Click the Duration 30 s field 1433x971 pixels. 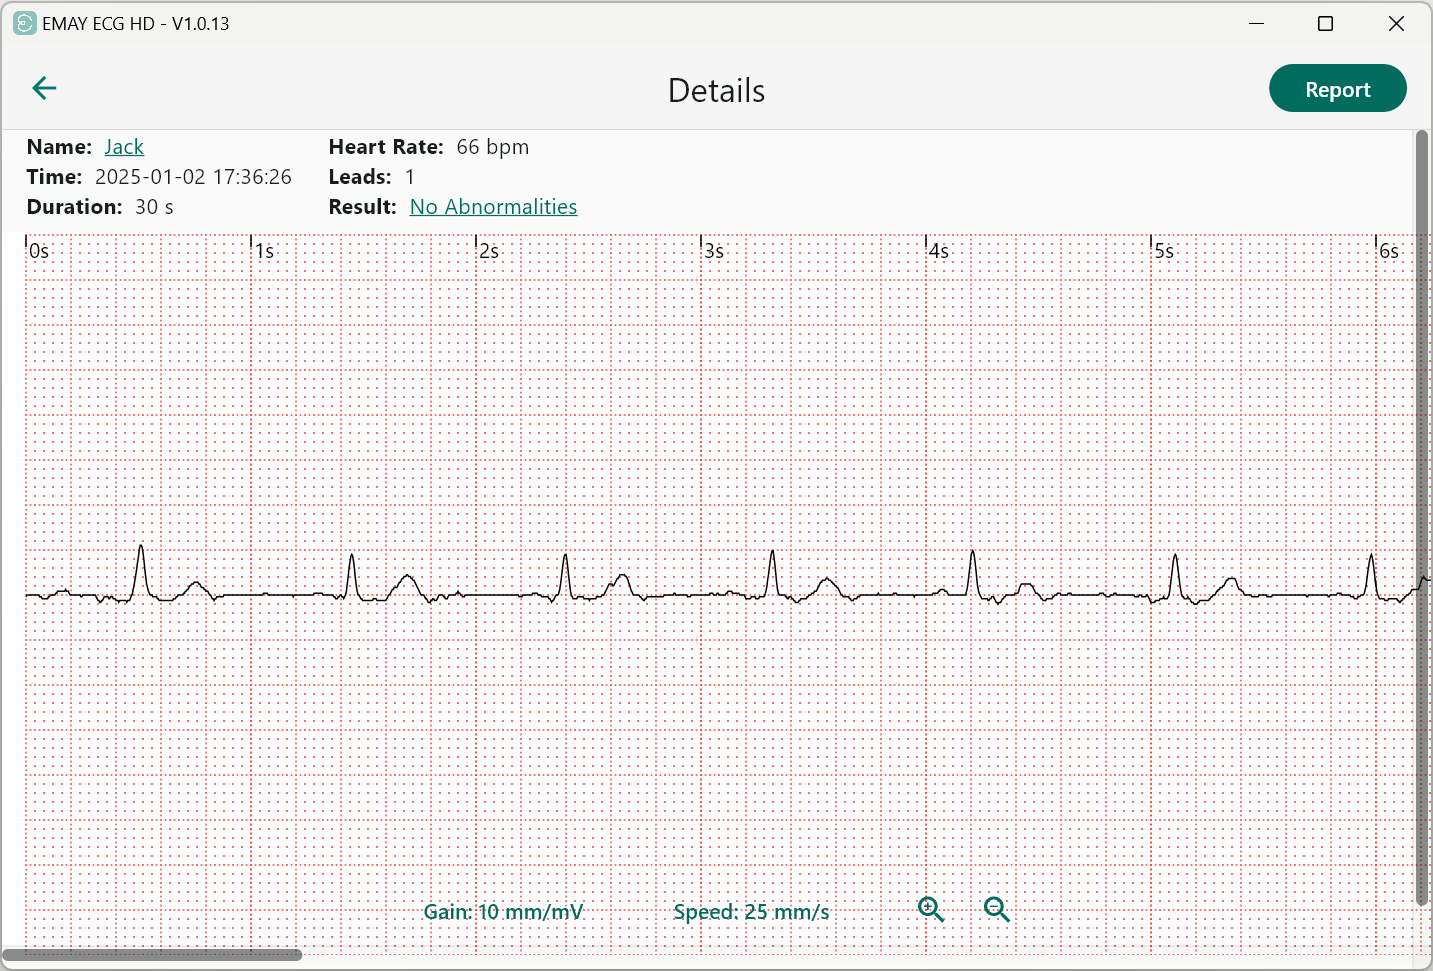point(154,207)
